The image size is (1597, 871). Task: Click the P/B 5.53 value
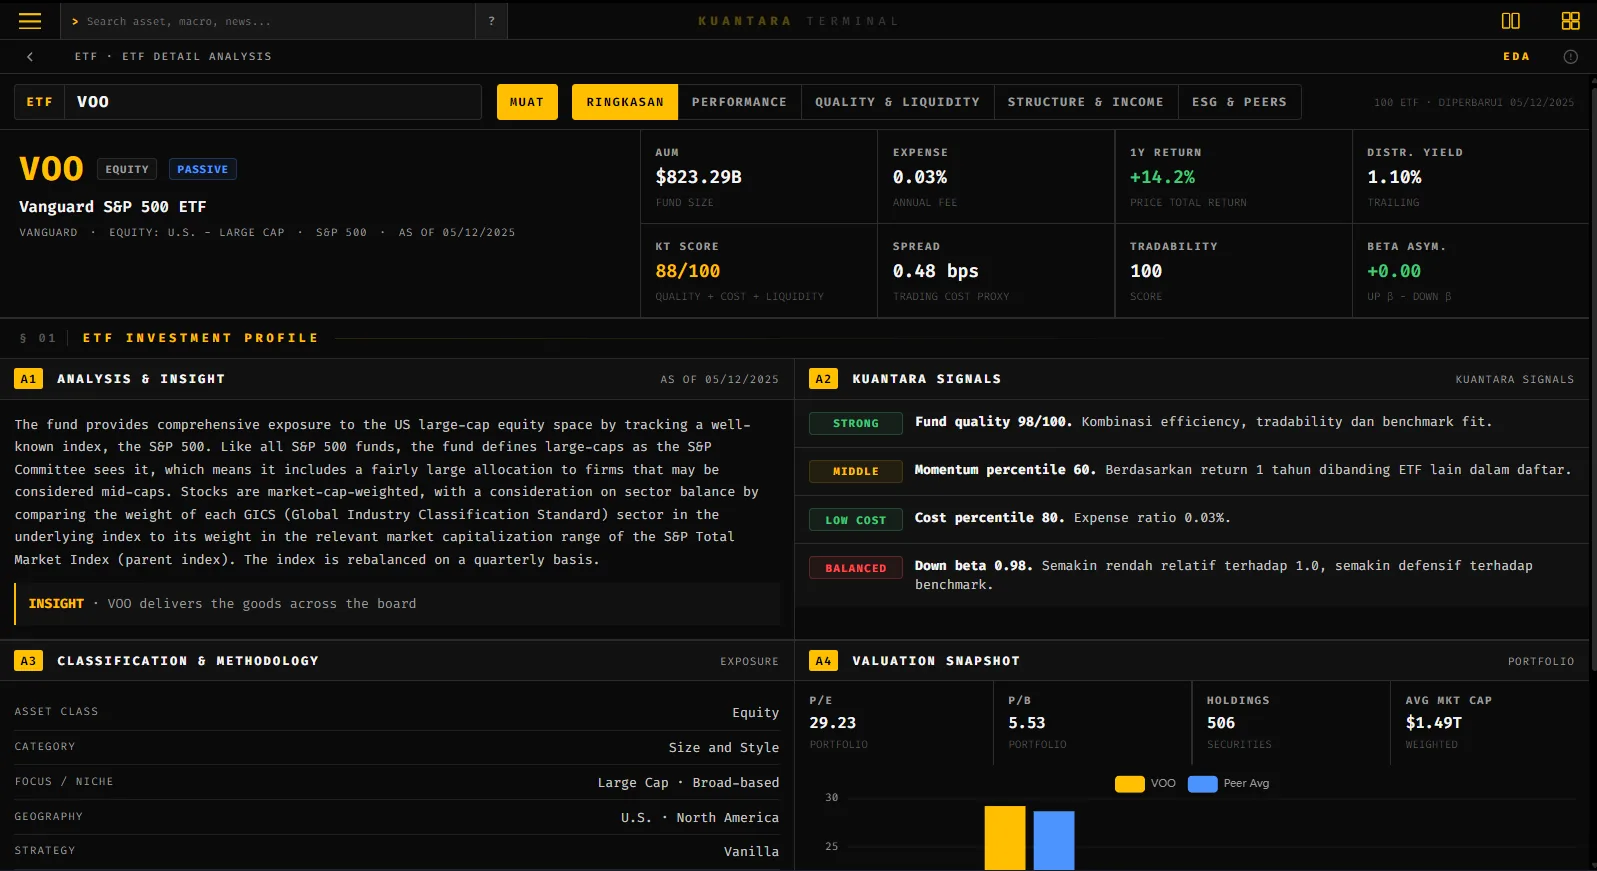coord(1027,723)
